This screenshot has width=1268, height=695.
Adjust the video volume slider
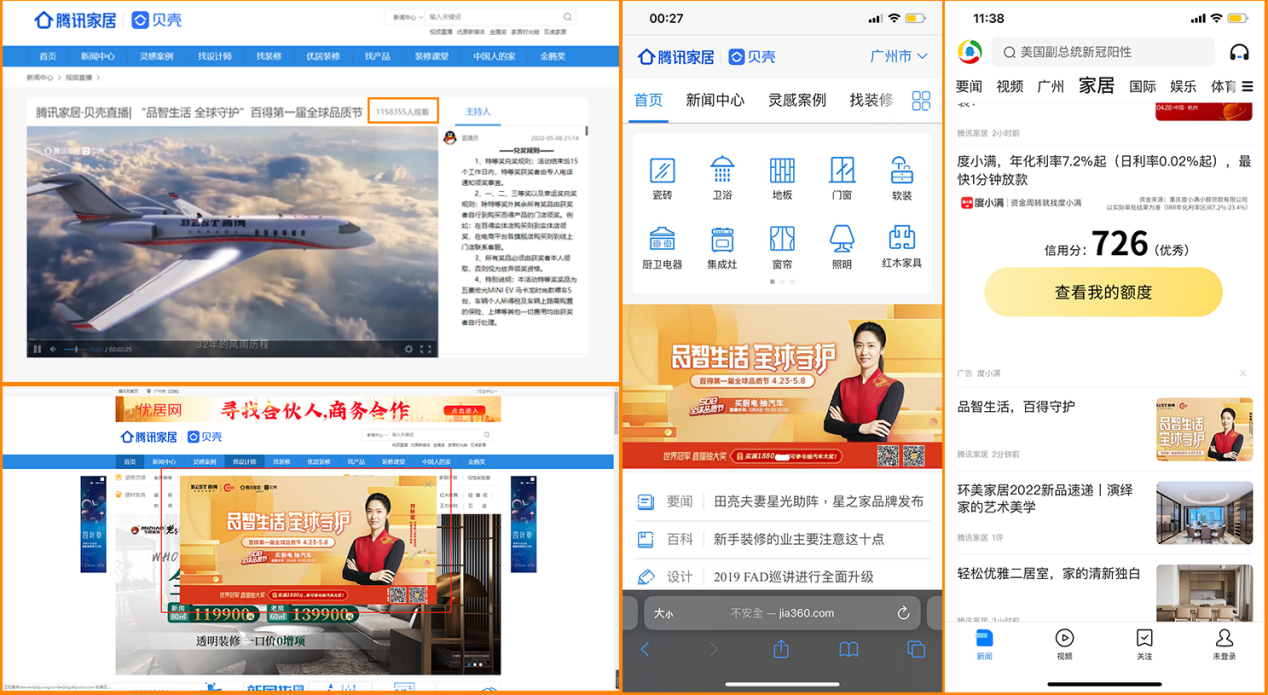tap(76, 349)
